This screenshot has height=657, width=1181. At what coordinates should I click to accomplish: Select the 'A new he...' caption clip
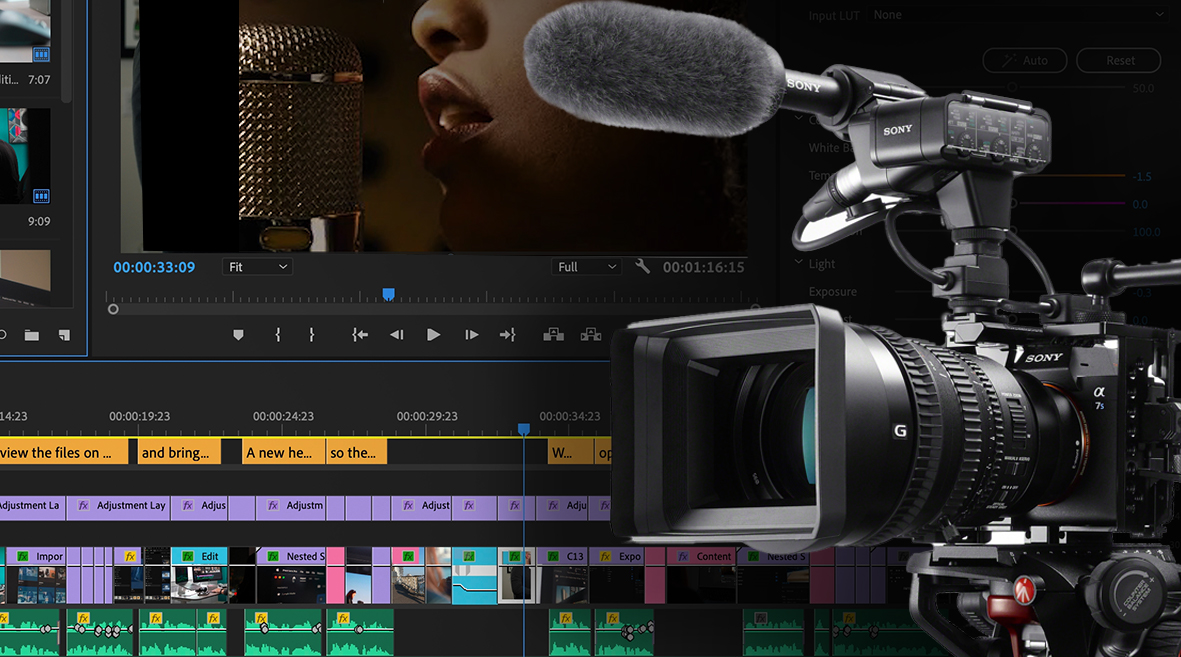[284, 452]
